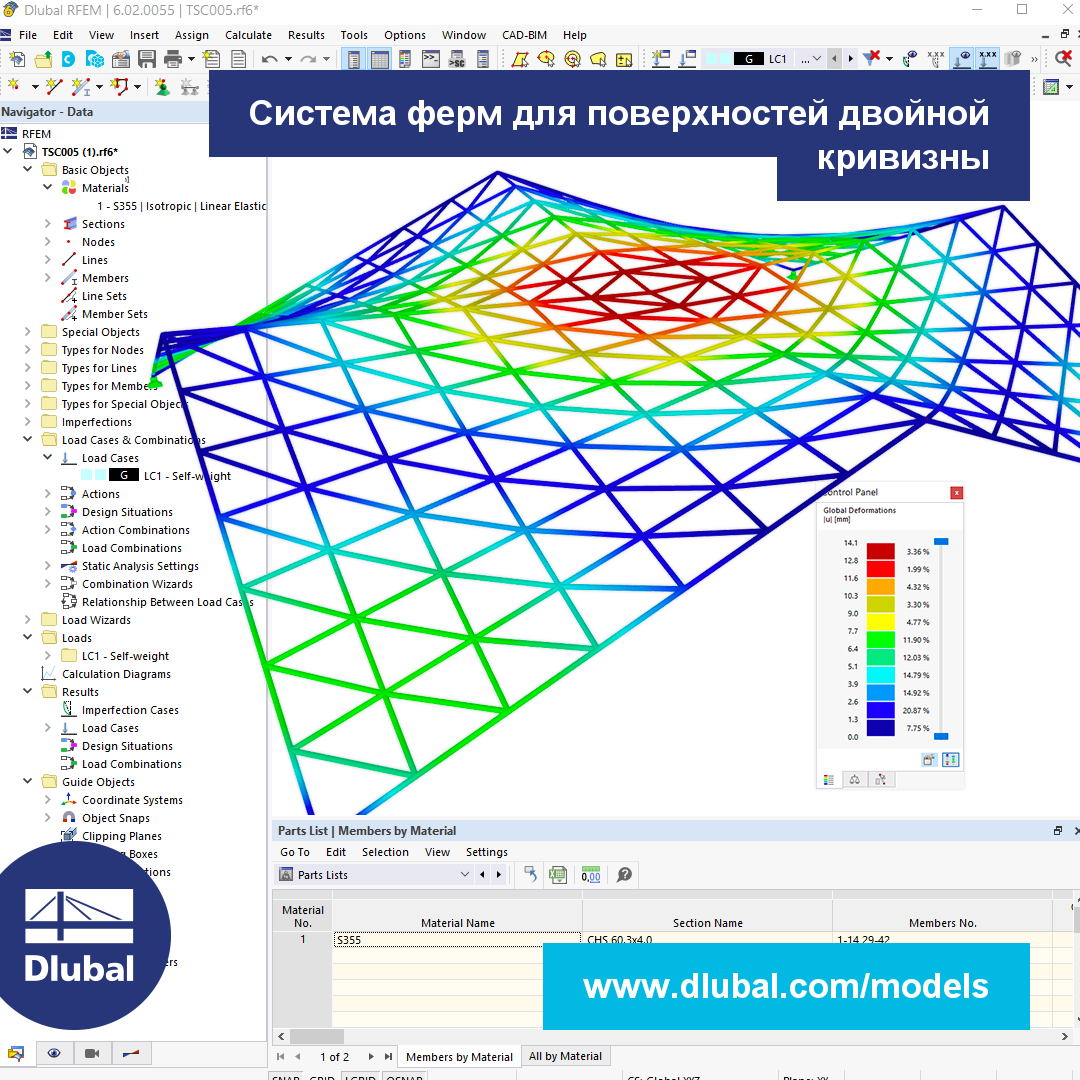Click the decimal places 0,00 icon
1080x1080 pixels.
(591, 875)
